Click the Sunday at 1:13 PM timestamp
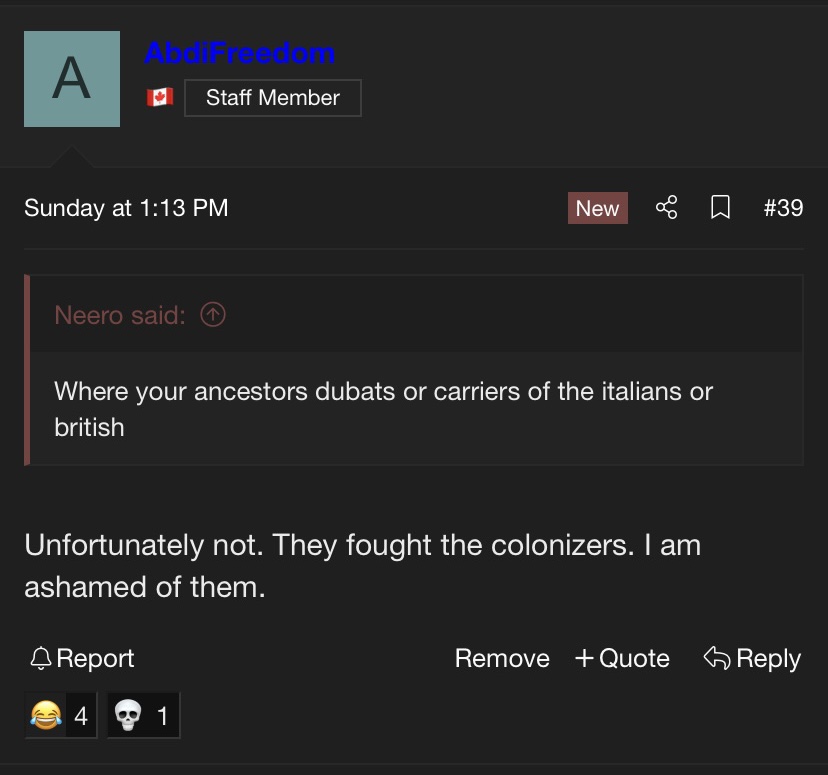Screen dimensions: 828x775 [126, 208]
